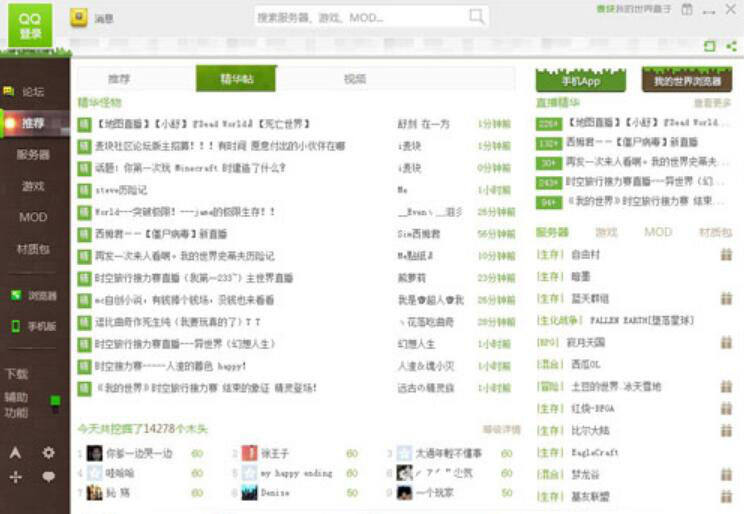This screenshot has height=514, width=744.
Task: Click gift icon for 土豆的世界 冰天雪地 server
Action: coord(726,386)
